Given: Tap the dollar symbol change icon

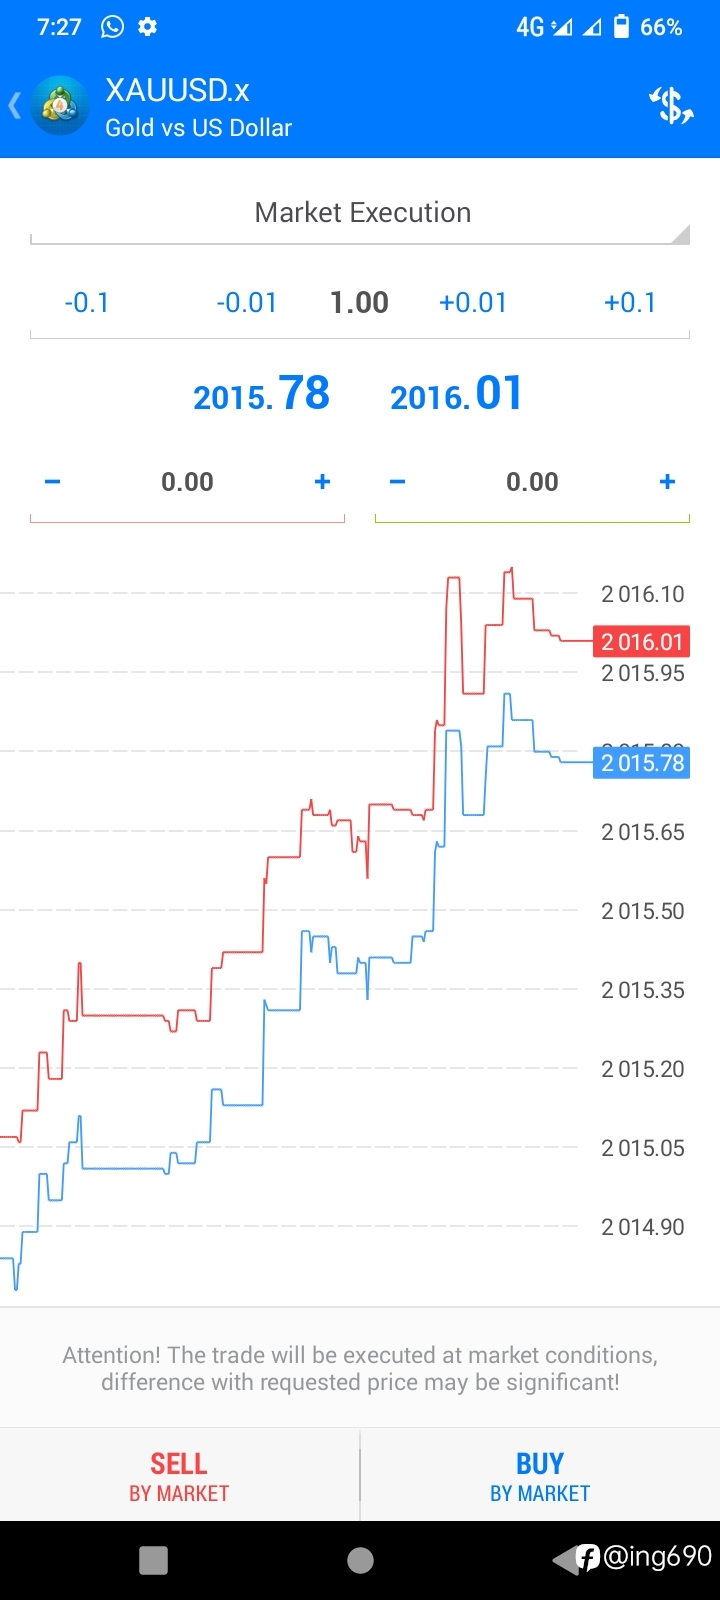Looking at the screenshot, I should (x=671, y=105).
